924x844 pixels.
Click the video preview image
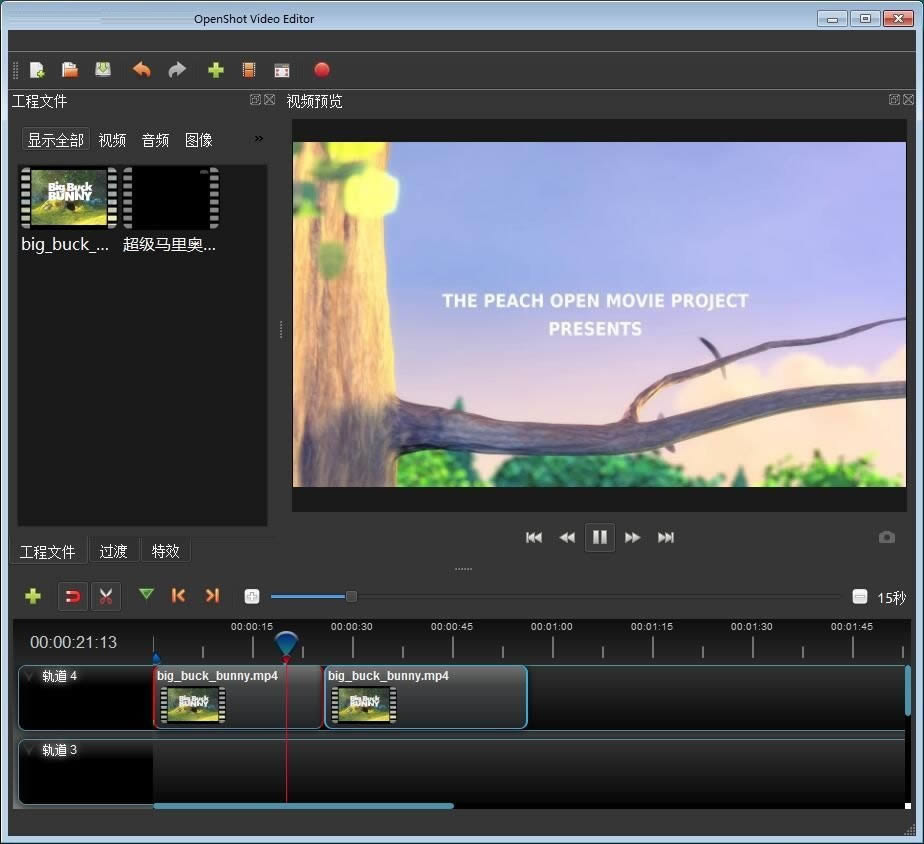click(599, 314)
